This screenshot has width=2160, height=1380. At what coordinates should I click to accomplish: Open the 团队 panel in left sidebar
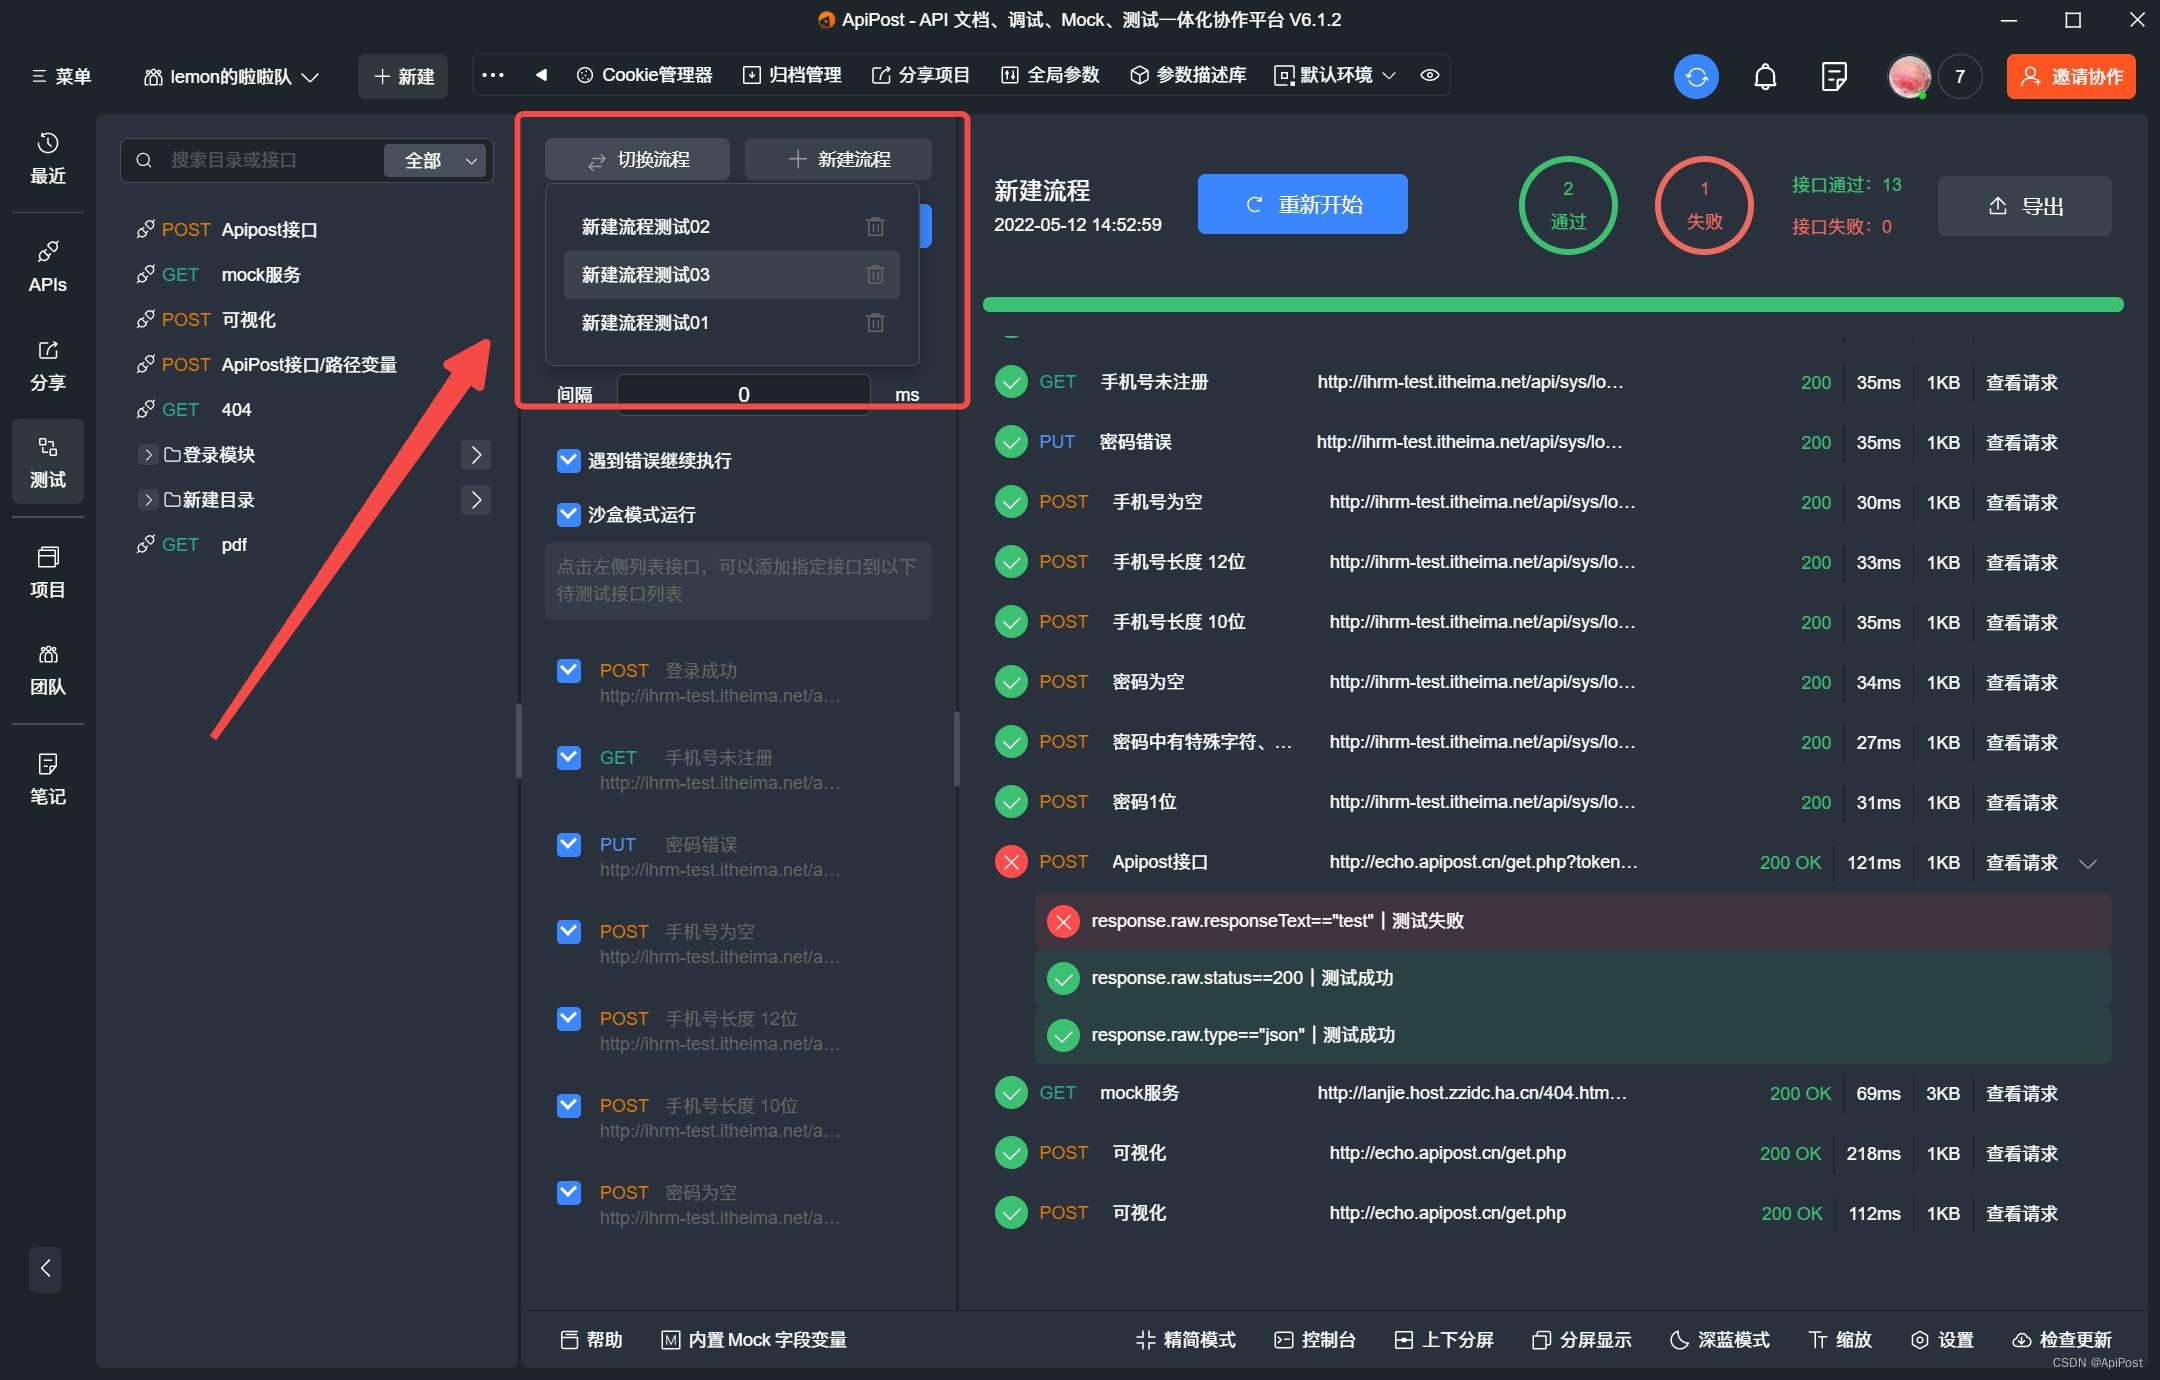(x=47, y=670)
